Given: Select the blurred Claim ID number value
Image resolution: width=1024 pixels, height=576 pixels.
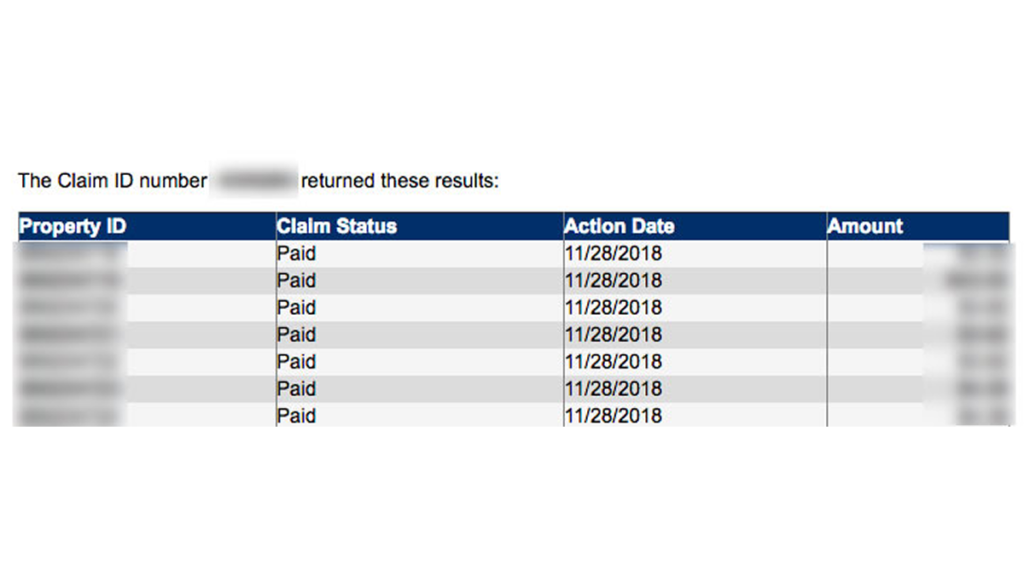Looking at the screenshot, I should click(x=255, y=180).
